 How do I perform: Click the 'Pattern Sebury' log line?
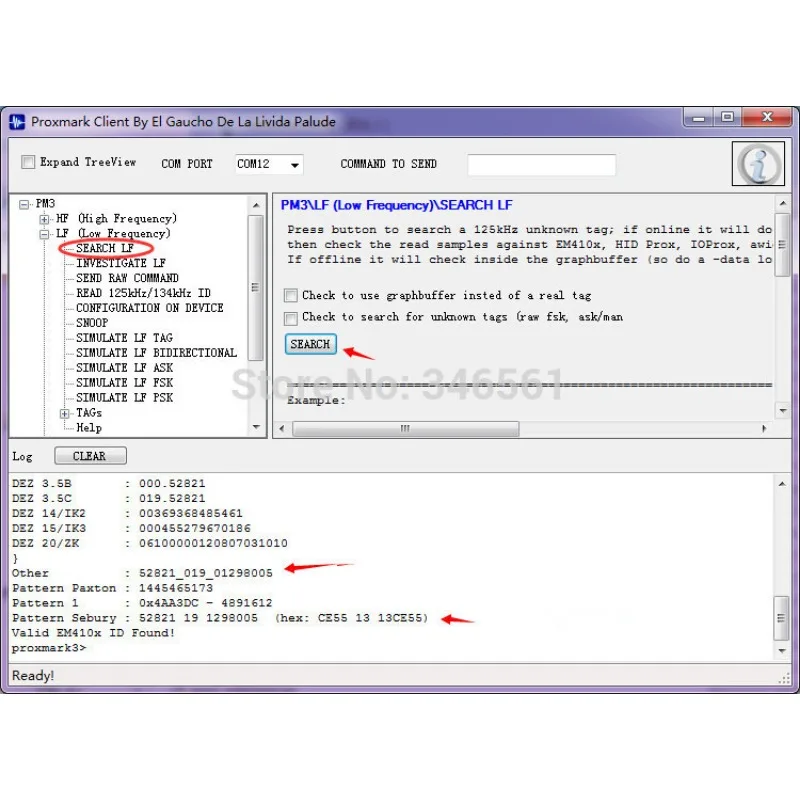(220, 618)
